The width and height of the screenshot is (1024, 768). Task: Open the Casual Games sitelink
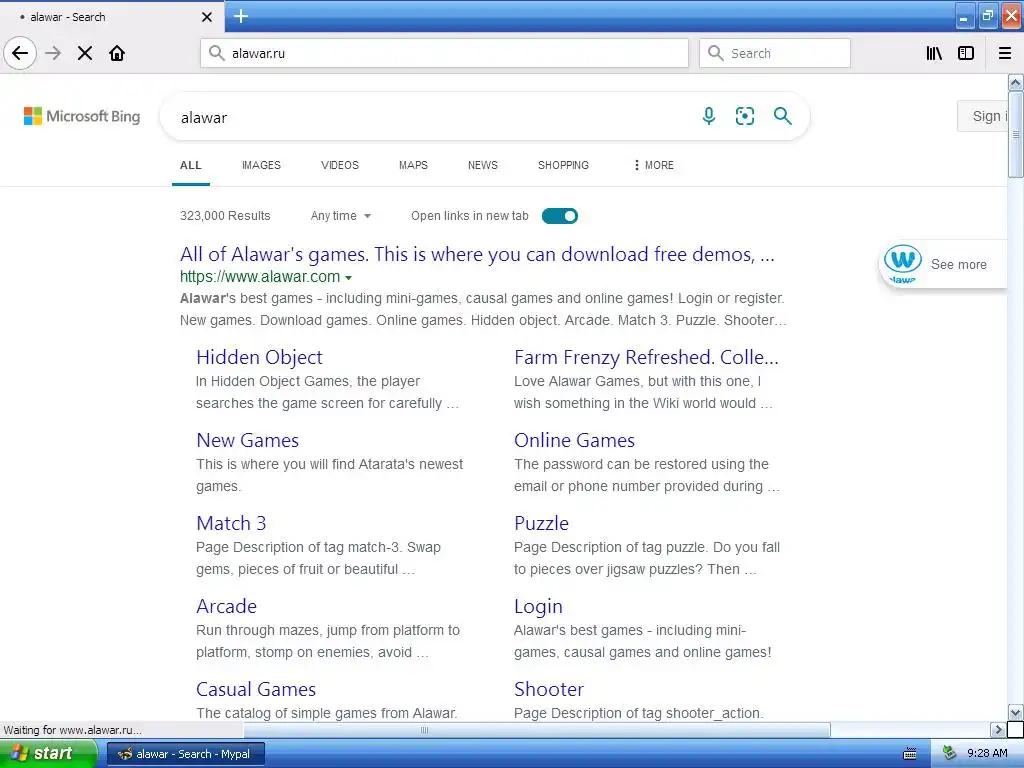[x=256, y=689]
